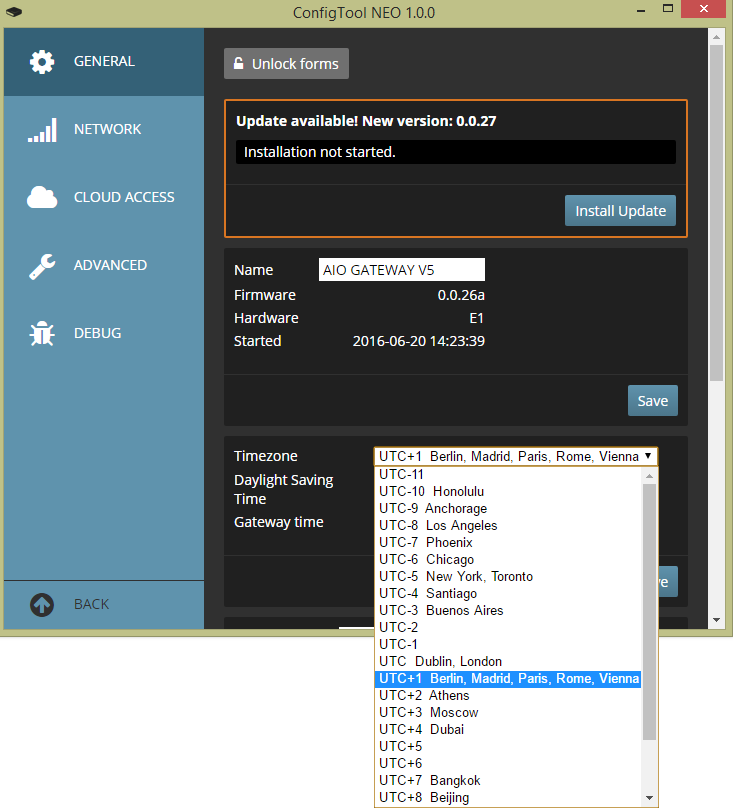Select the UTC+5 option
This screenshot has height=810, width=733.
pyautogui.click(x=508, y=747)
